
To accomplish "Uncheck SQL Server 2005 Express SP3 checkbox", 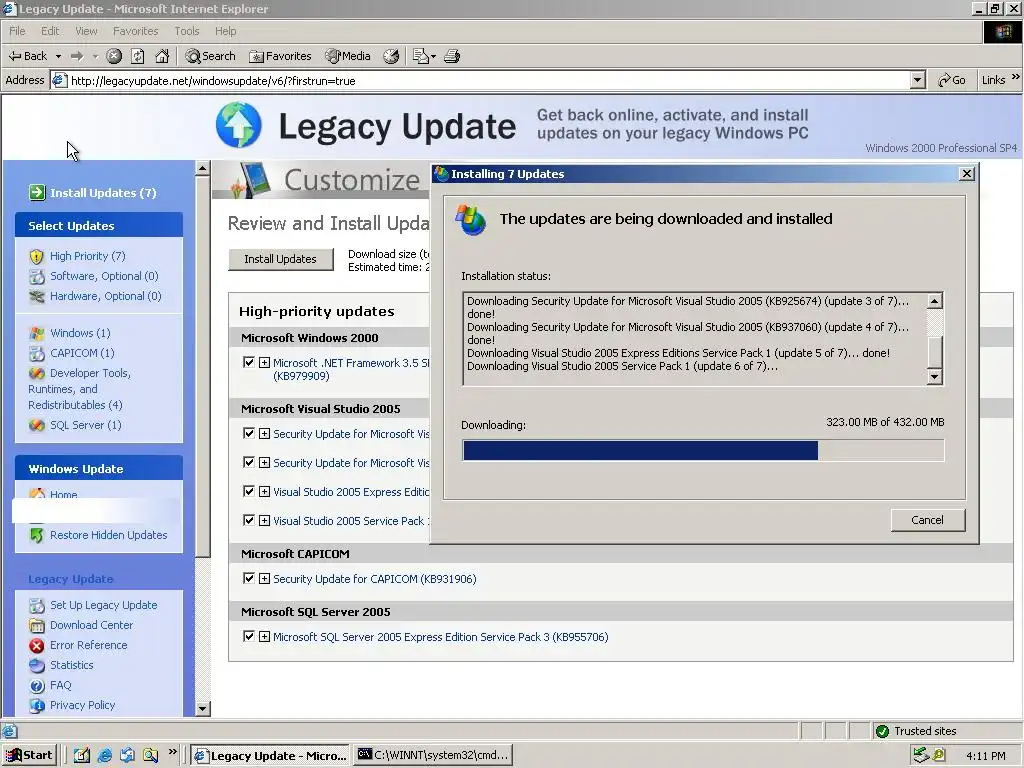I will point(248,636).
